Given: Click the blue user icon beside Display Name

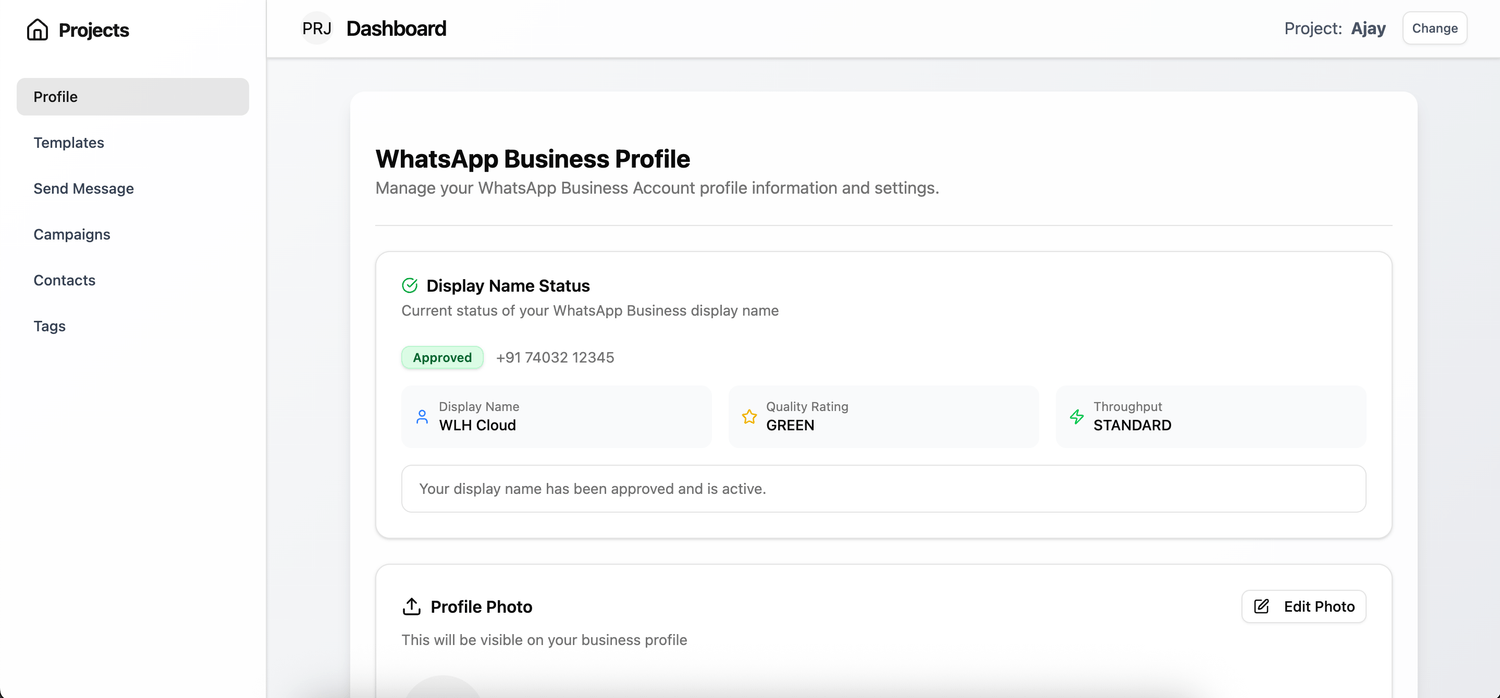Looking at the screenshot, I should tap(422, 416).
